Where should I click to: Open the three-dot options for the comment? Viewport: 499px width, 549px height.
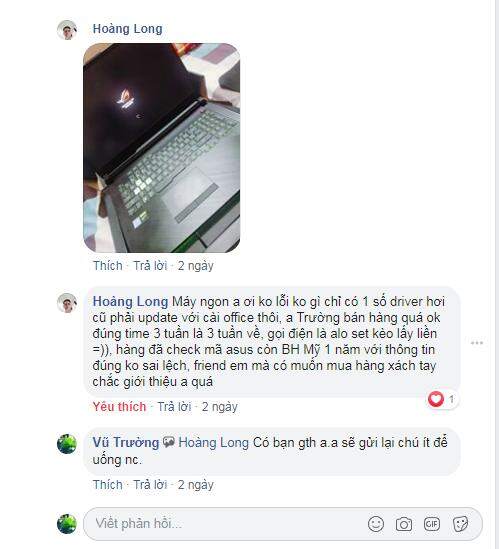pos(477,343)
